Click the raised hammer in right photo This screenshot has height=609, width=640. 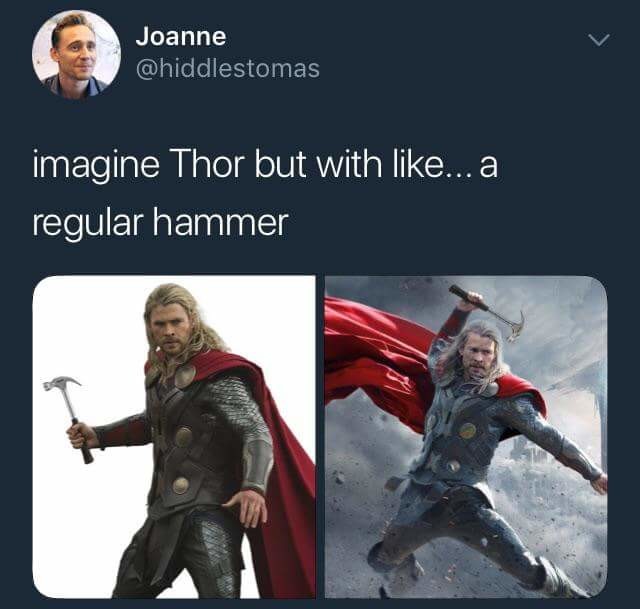(x=488, y=313)
